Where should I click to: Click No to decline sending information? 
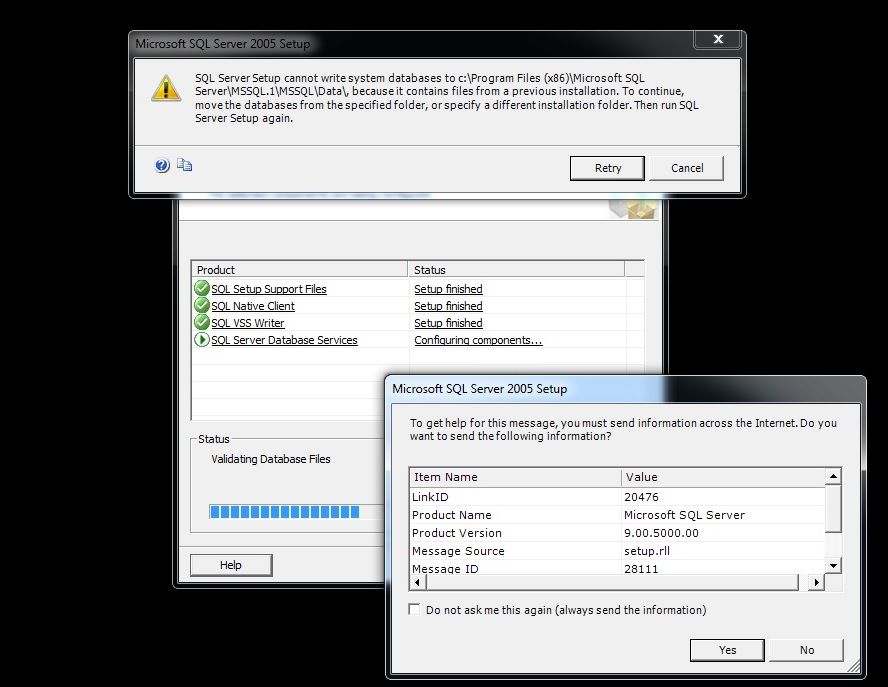pyautogui.click(x=806, y=650)
